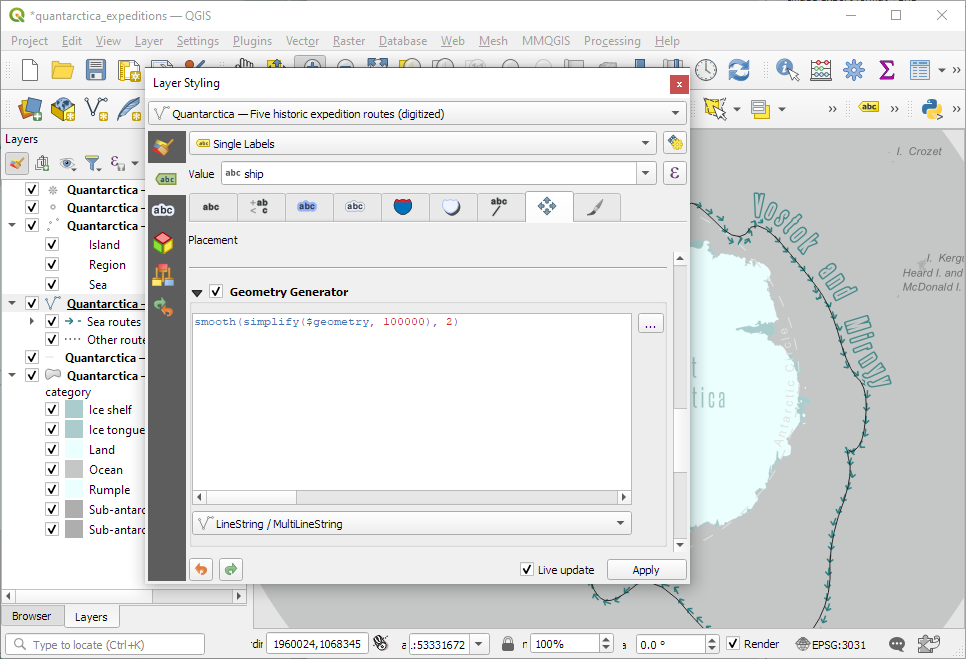
Task: Open project folder icon in toolbar
Action: (62, 70)
